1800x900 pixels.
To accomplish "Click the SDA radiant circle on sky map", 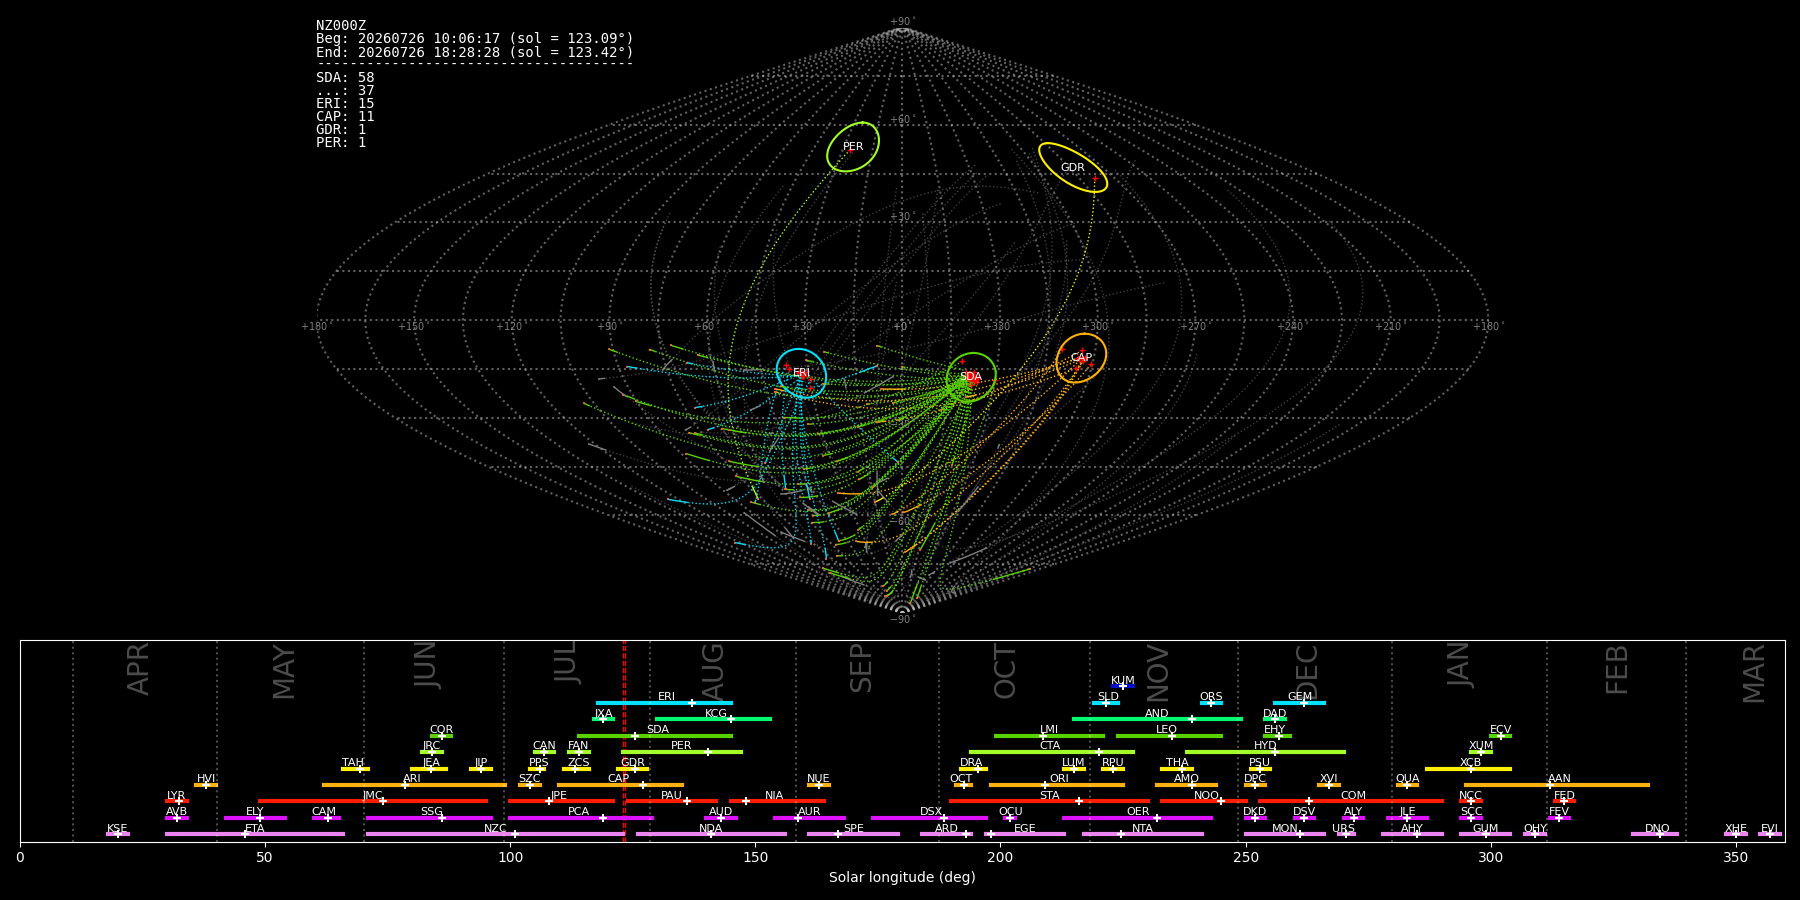I will [x=971, y=377].
